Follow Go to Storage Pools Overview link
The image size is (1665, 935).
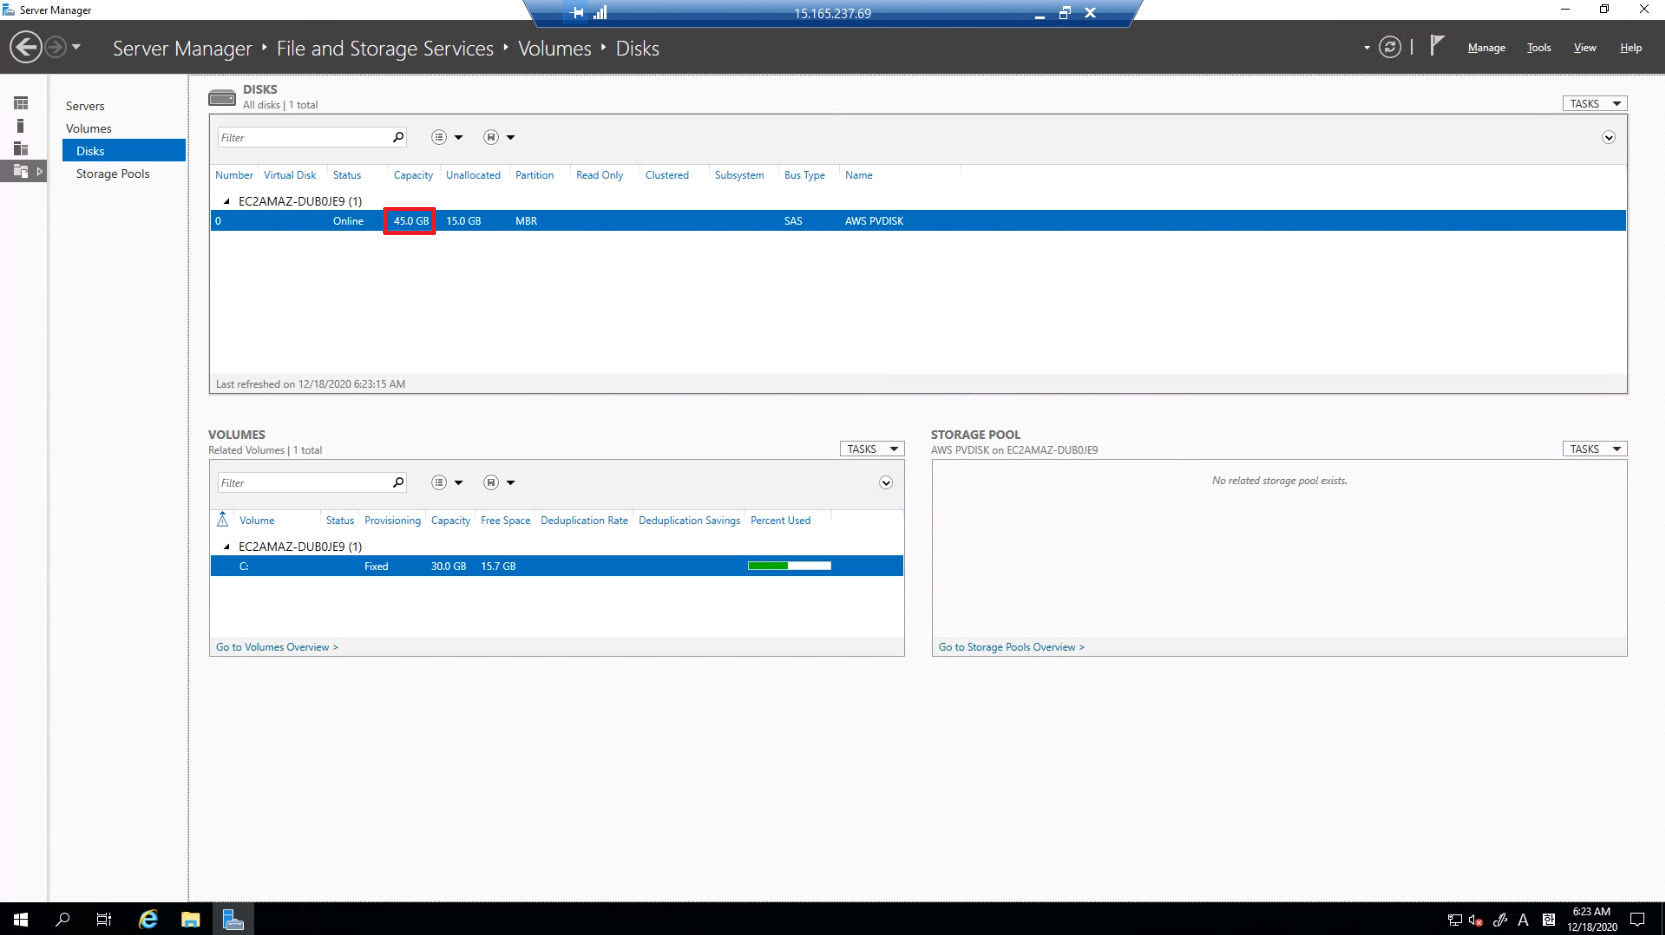click(x=1011, y=647)
